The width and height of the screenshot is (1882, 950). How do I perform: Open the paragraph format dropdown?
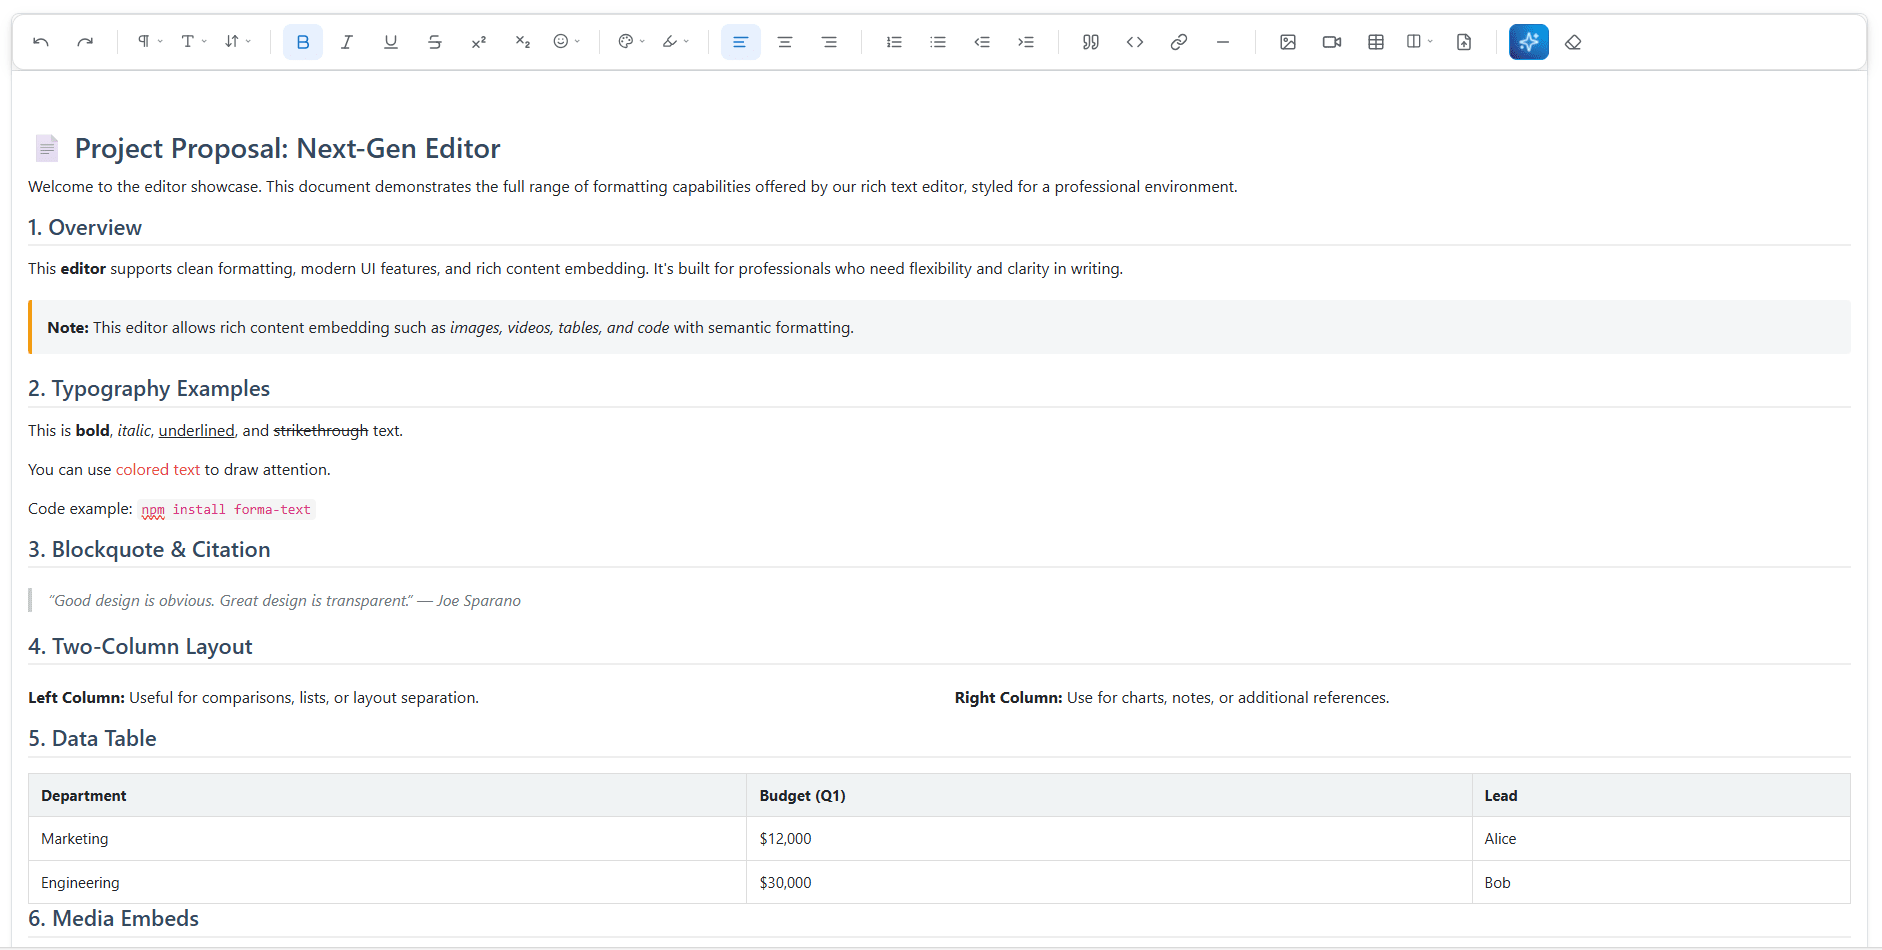click(x=150, y=42)
